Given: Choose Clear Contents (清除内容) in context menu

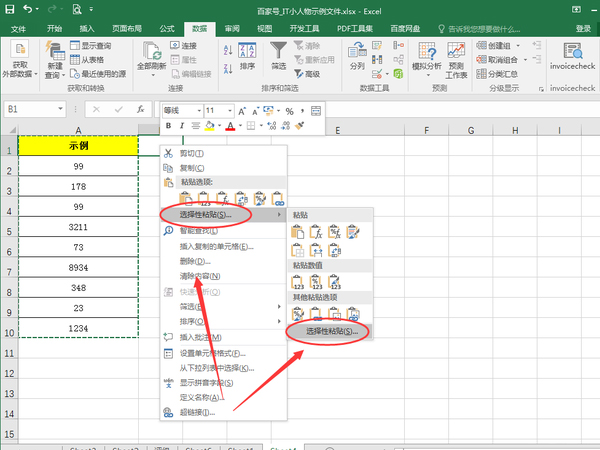Looking at the screenshot, I should click(200, 276).
